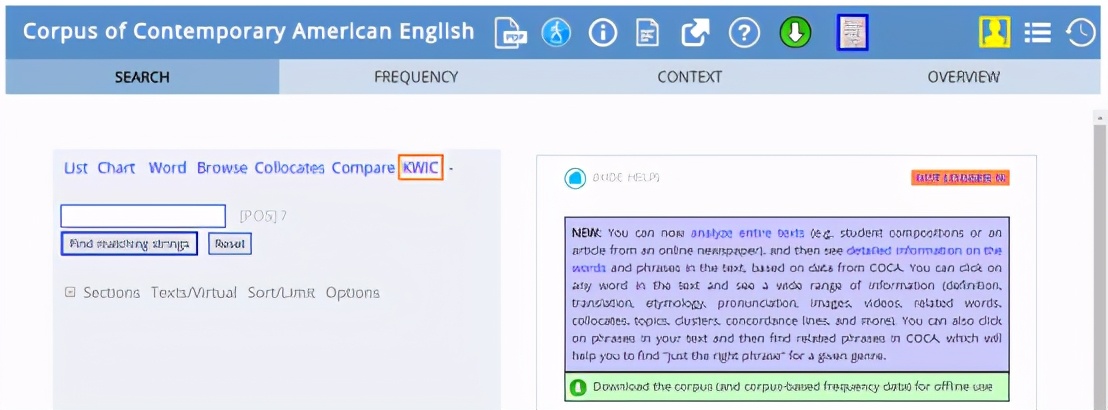
Task: Switch to the FREQUENCY tab
Action: pyautogui.click(x=416, y=77)
